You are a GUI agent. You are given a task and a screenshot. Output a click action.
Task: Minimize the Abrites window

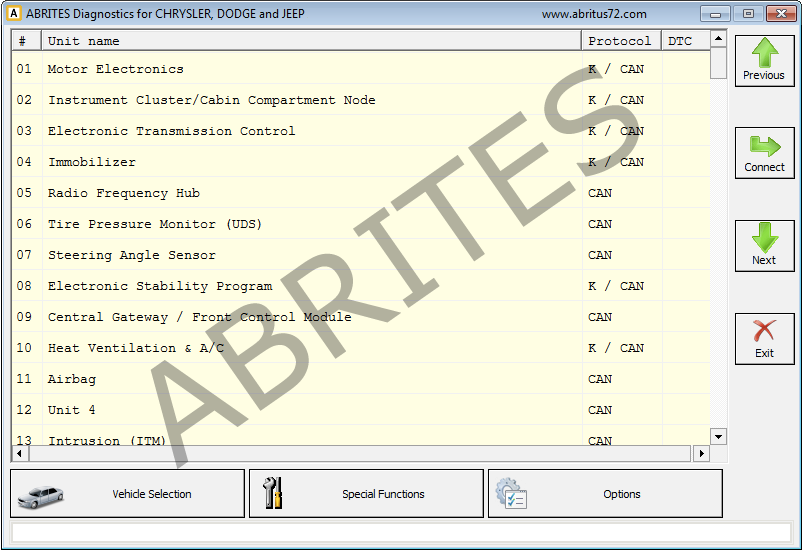[x=715, y=14]
